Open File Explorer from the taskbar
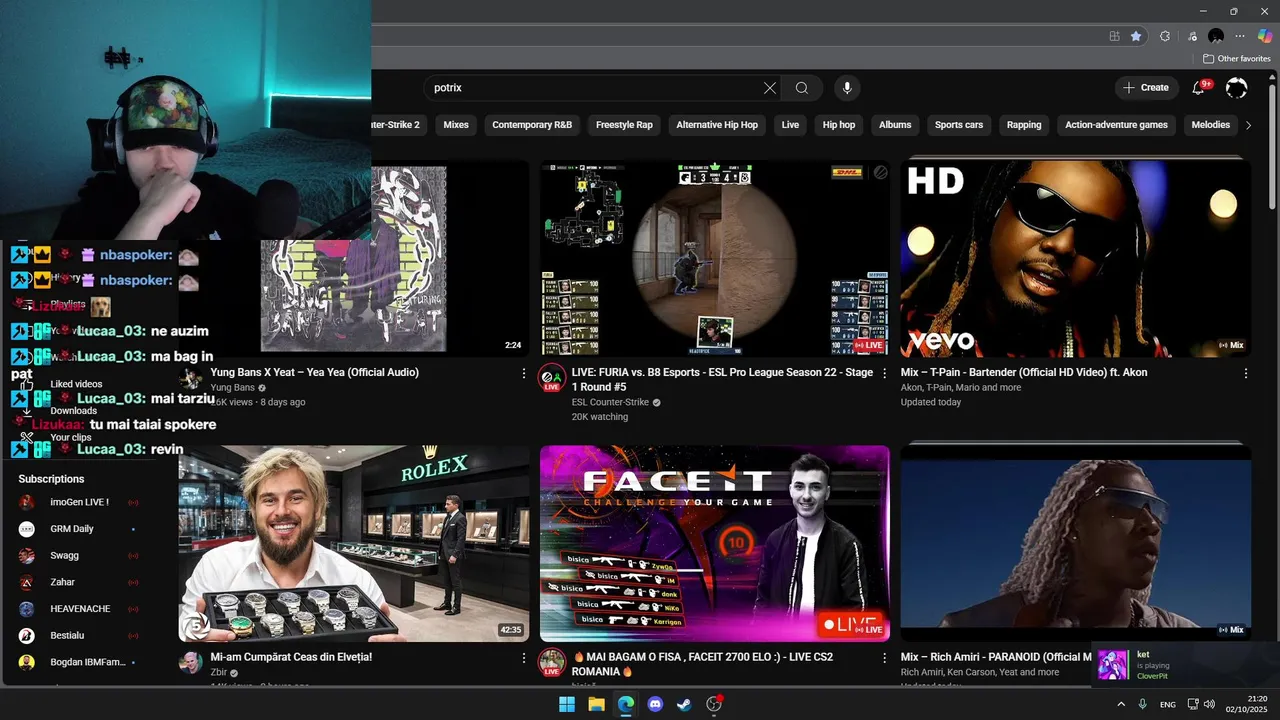The width and height of the screenshot is (1280, 720). pos(596,704)
